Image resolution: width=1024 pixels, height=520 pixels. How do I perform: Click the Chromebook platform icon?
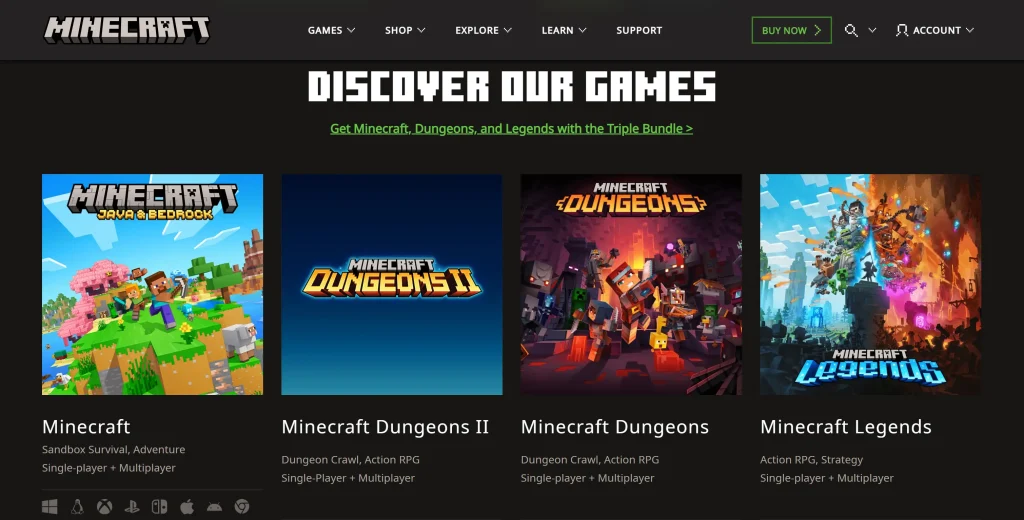pyautogui.click(x=242, y=506)
